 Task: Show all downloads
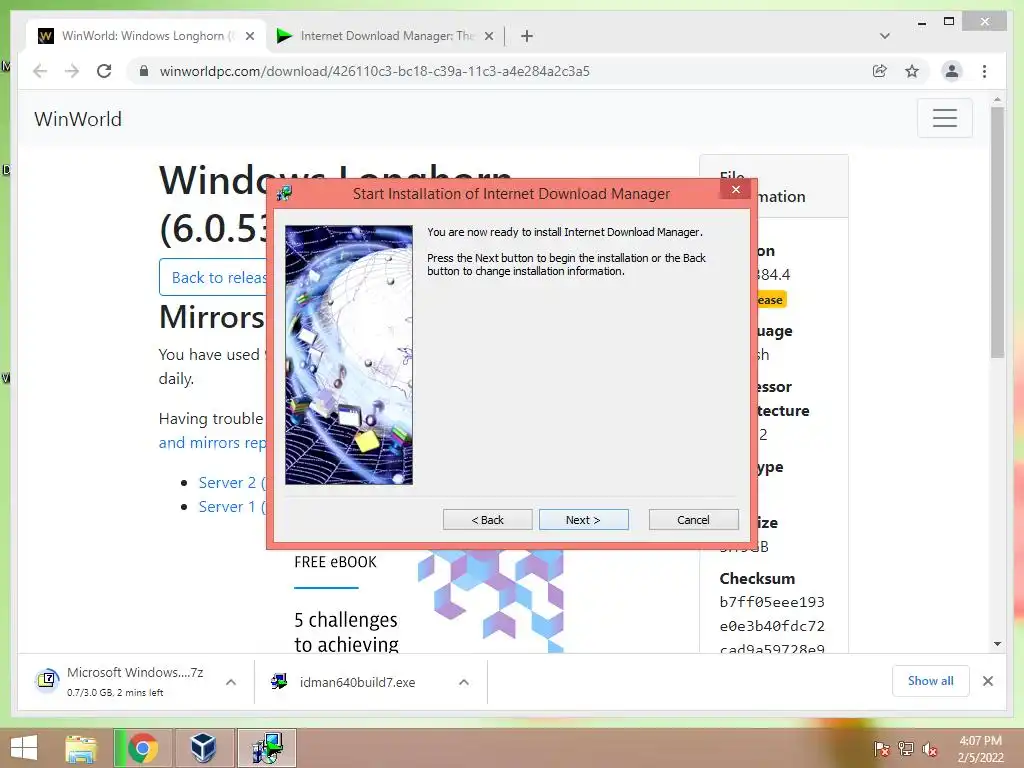(x=930, y=681)
